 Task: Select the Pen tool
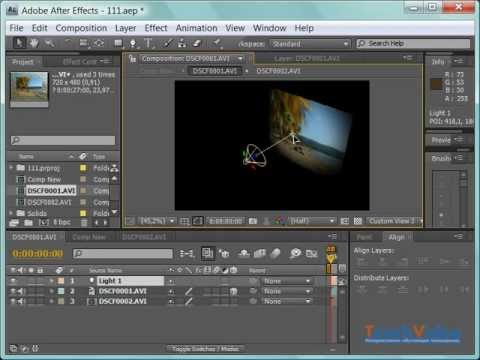point(133,43)
